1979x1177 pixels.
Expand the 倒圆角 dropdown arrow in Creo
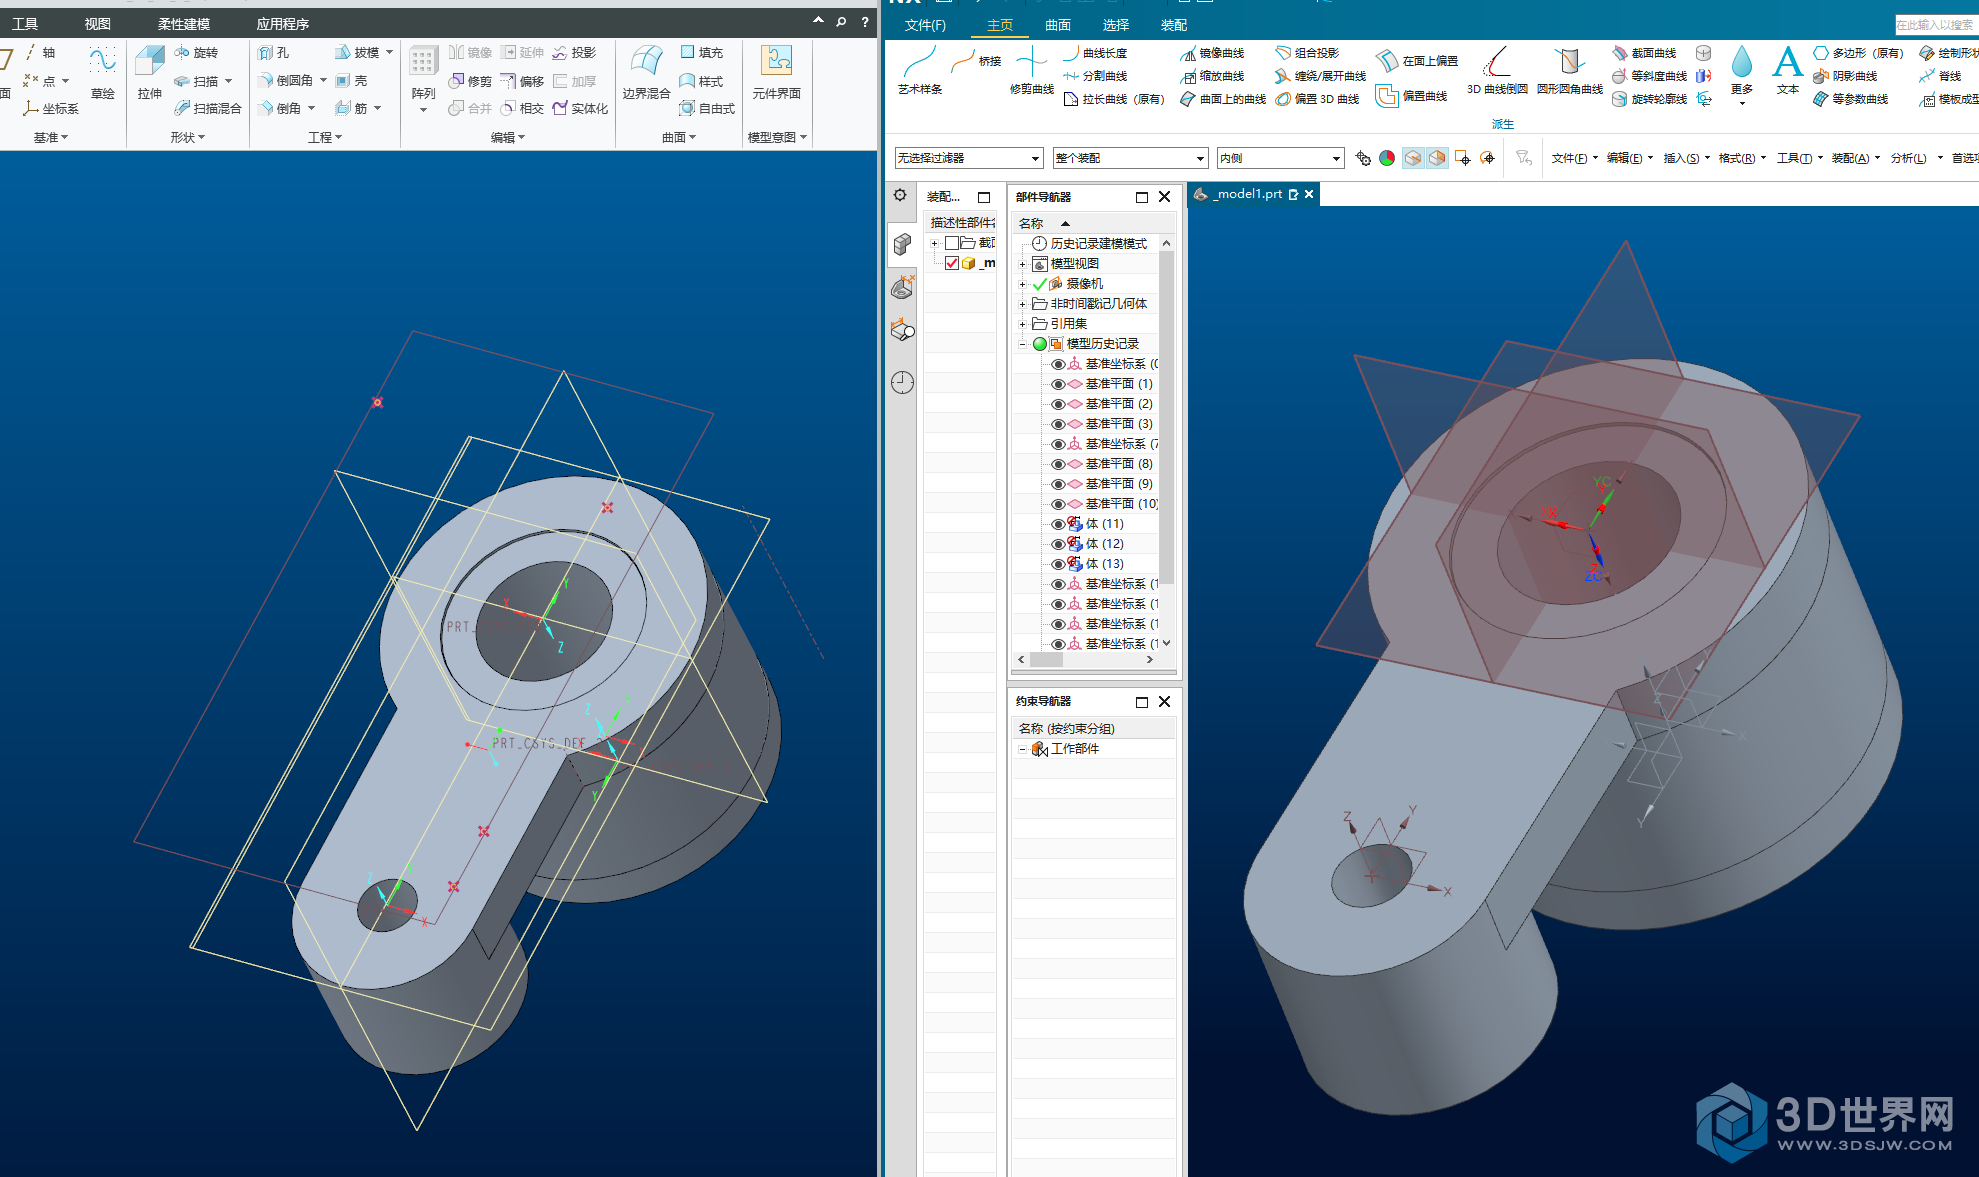coord(323,80)
